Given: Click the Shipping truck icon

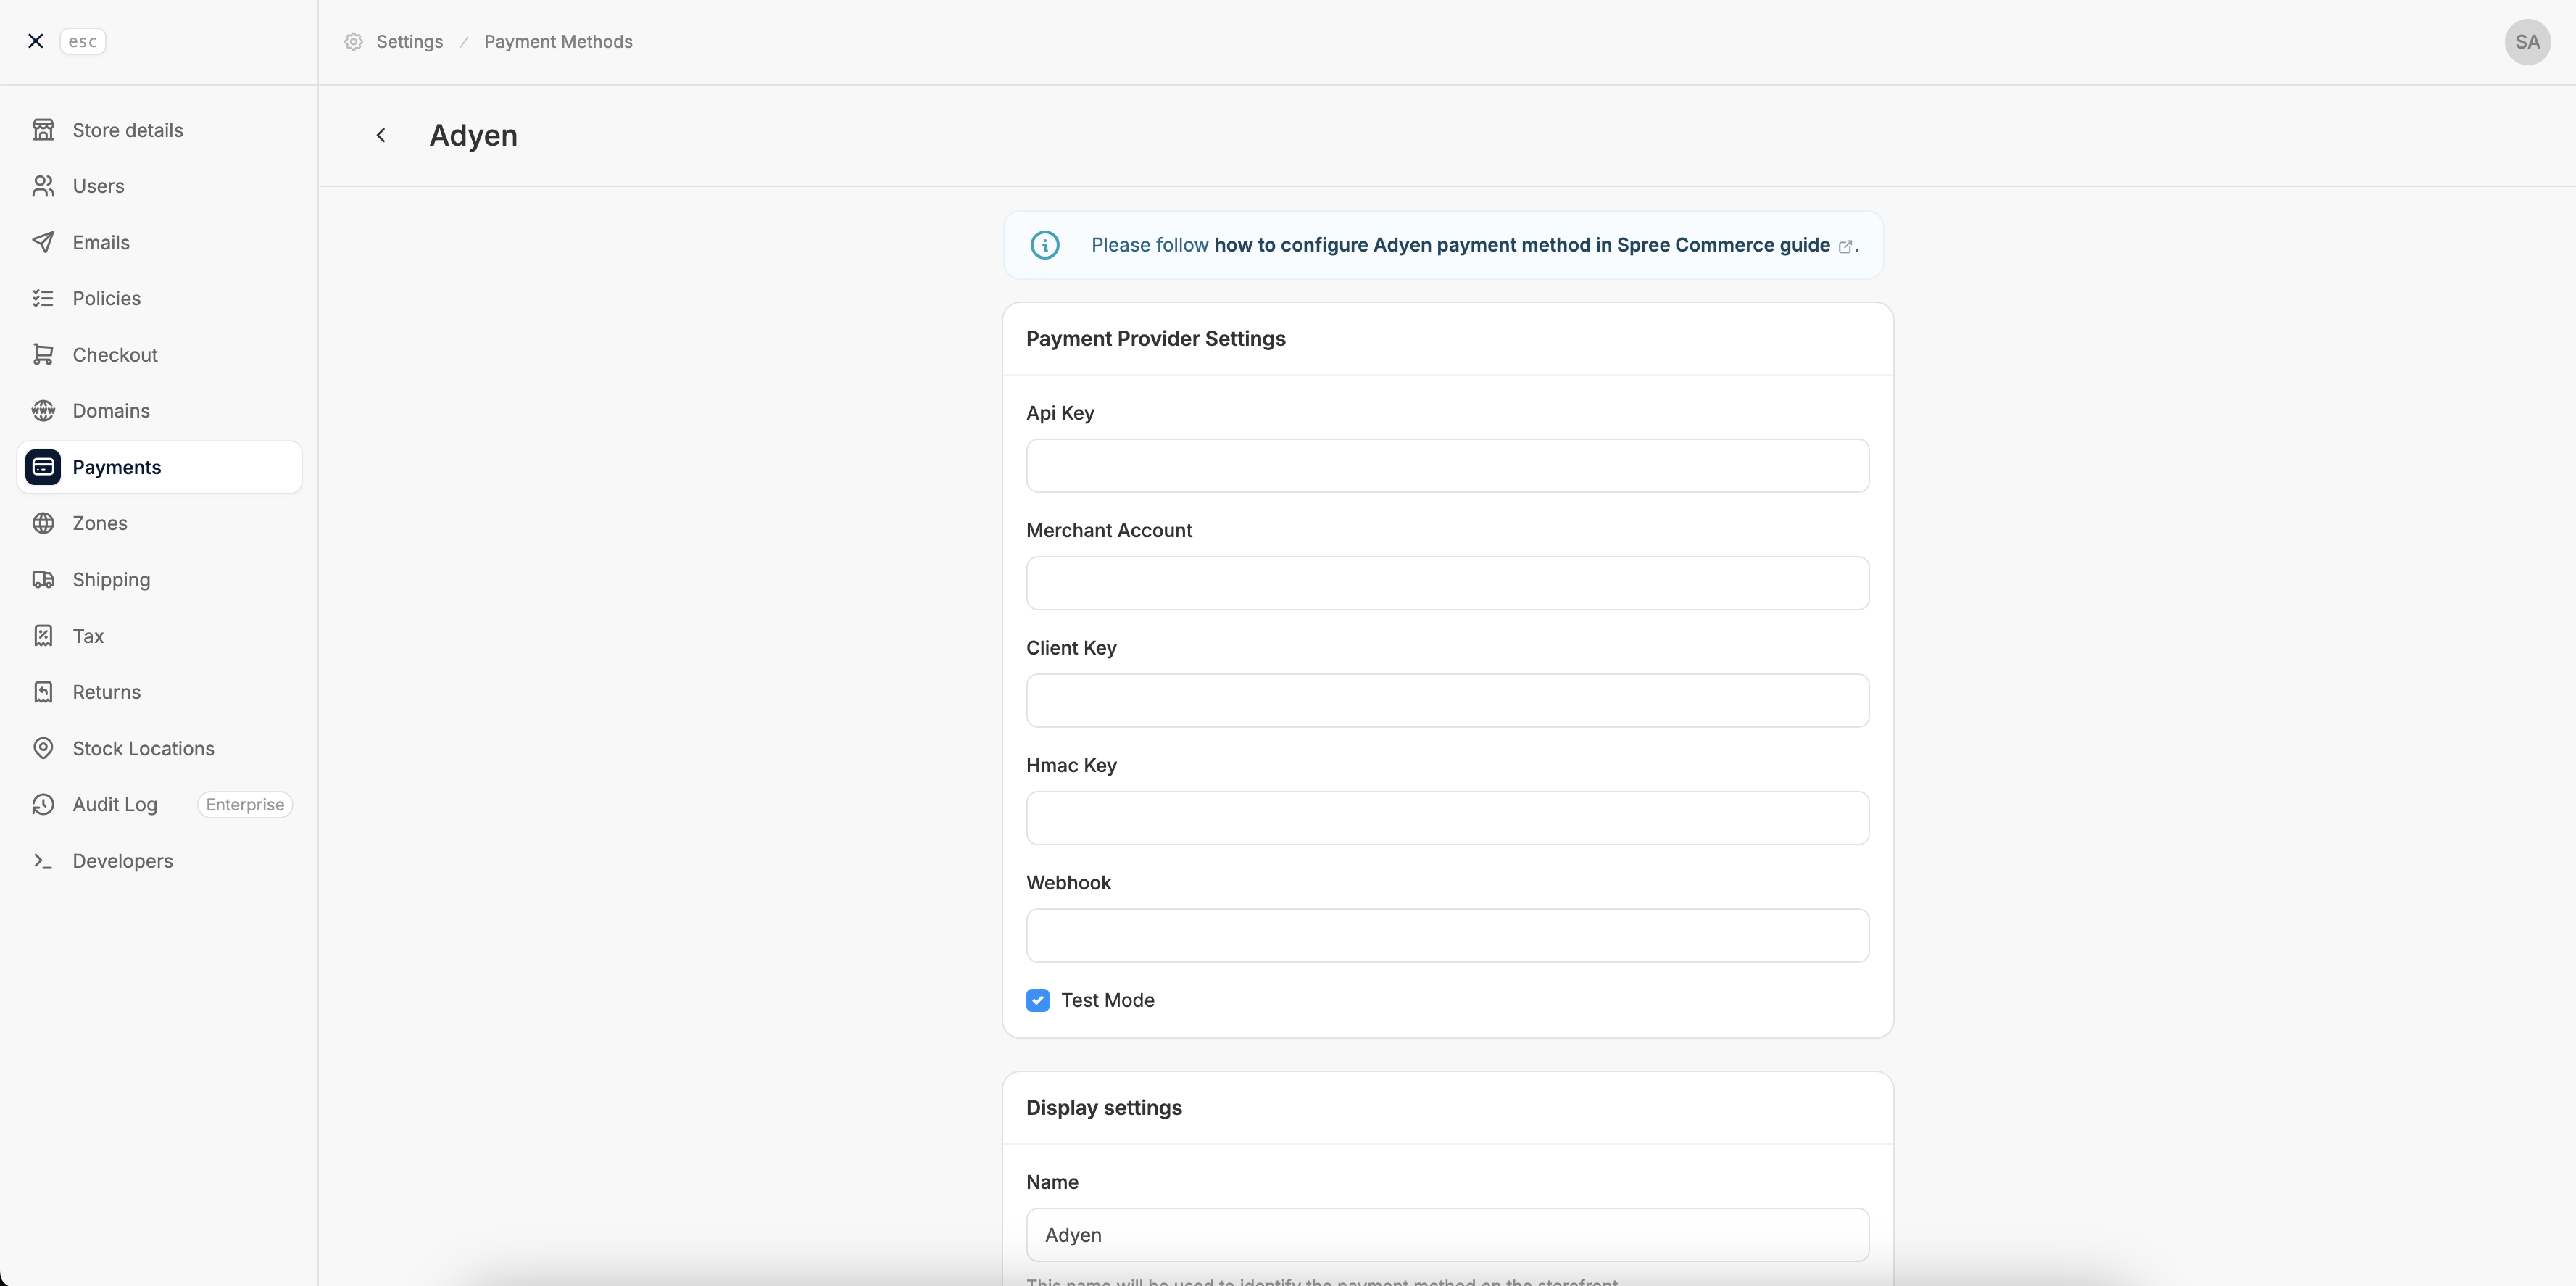Looking at the screenshot, I should pos(43,580).
